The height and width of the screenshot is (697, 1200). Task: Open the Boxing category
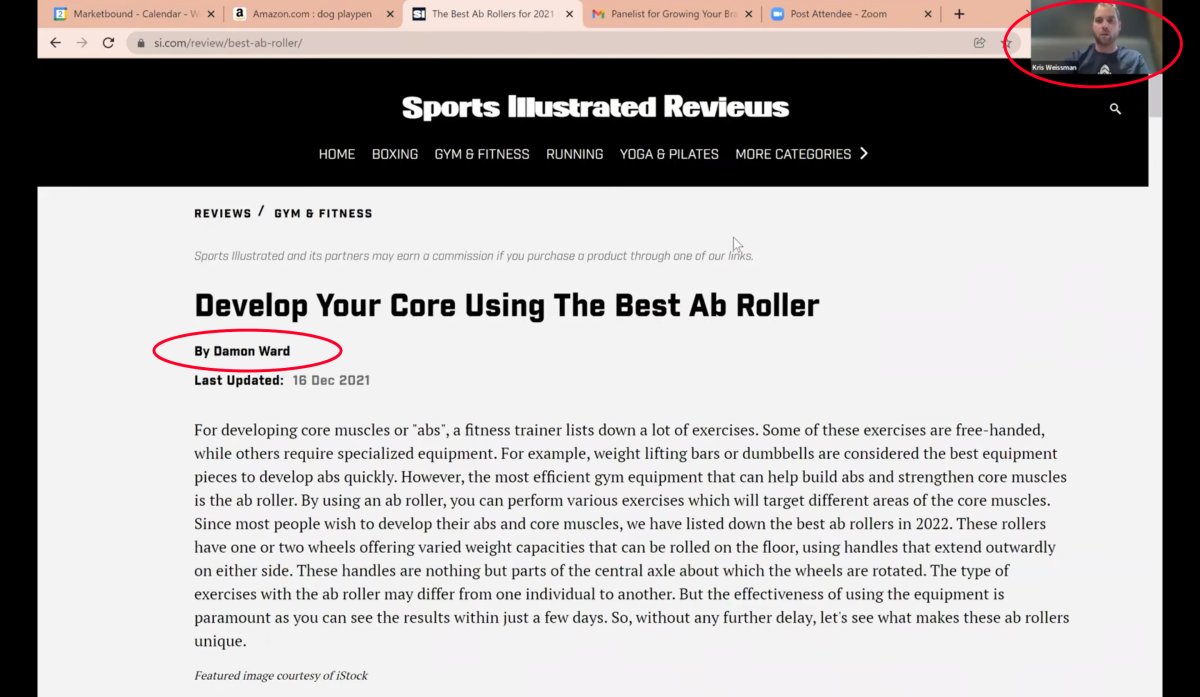(x=394, y=154)
